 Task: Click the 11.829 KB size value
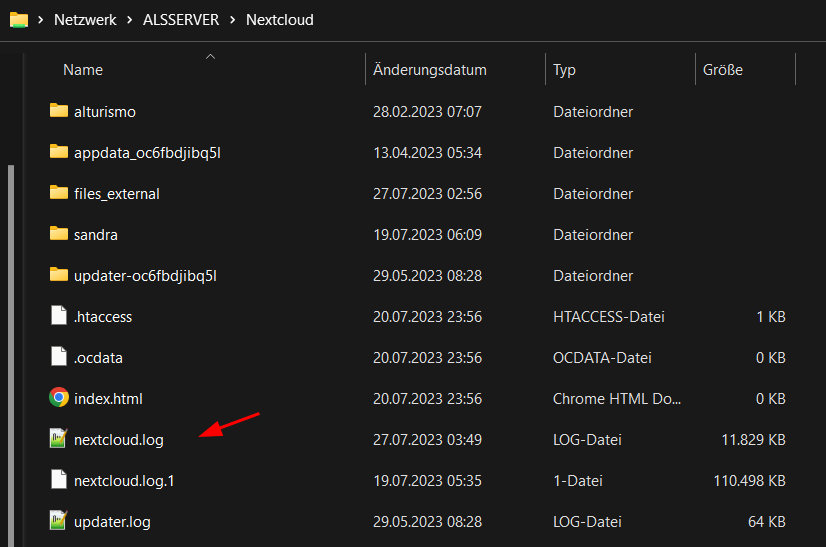coord(753,440)
